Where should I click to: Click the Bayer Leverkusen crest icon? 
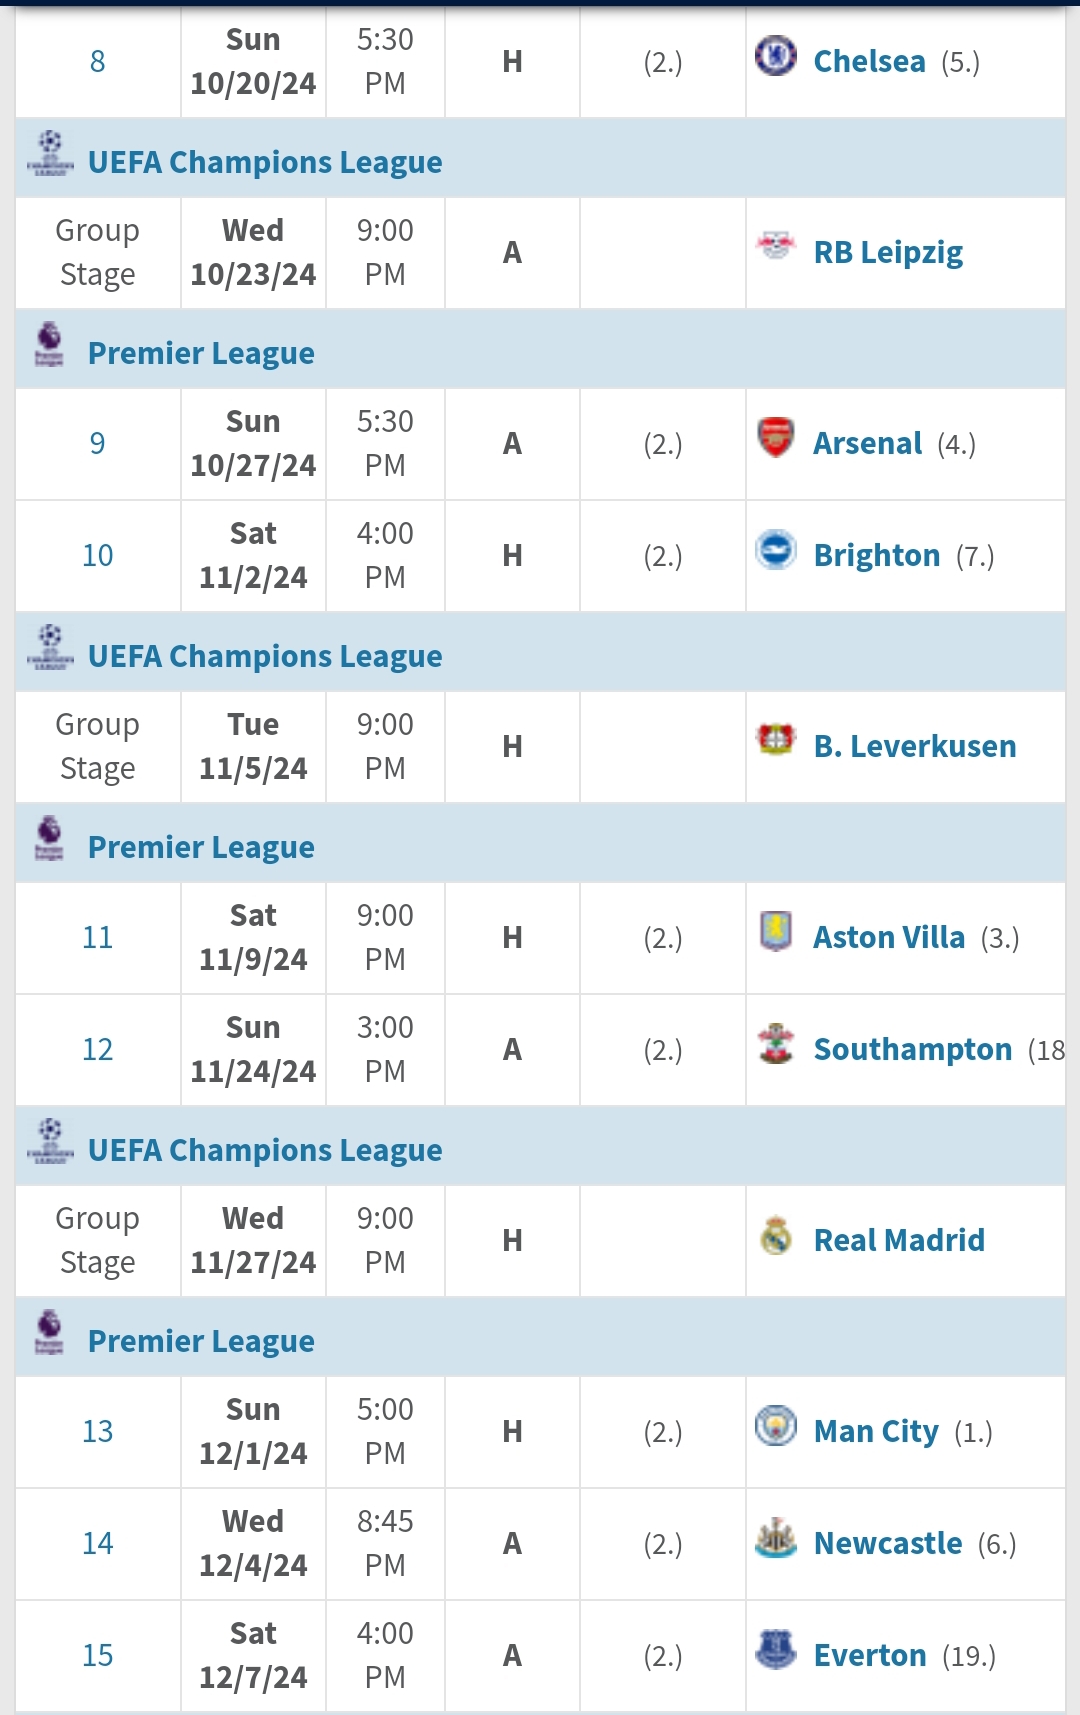tap(775, 740)
